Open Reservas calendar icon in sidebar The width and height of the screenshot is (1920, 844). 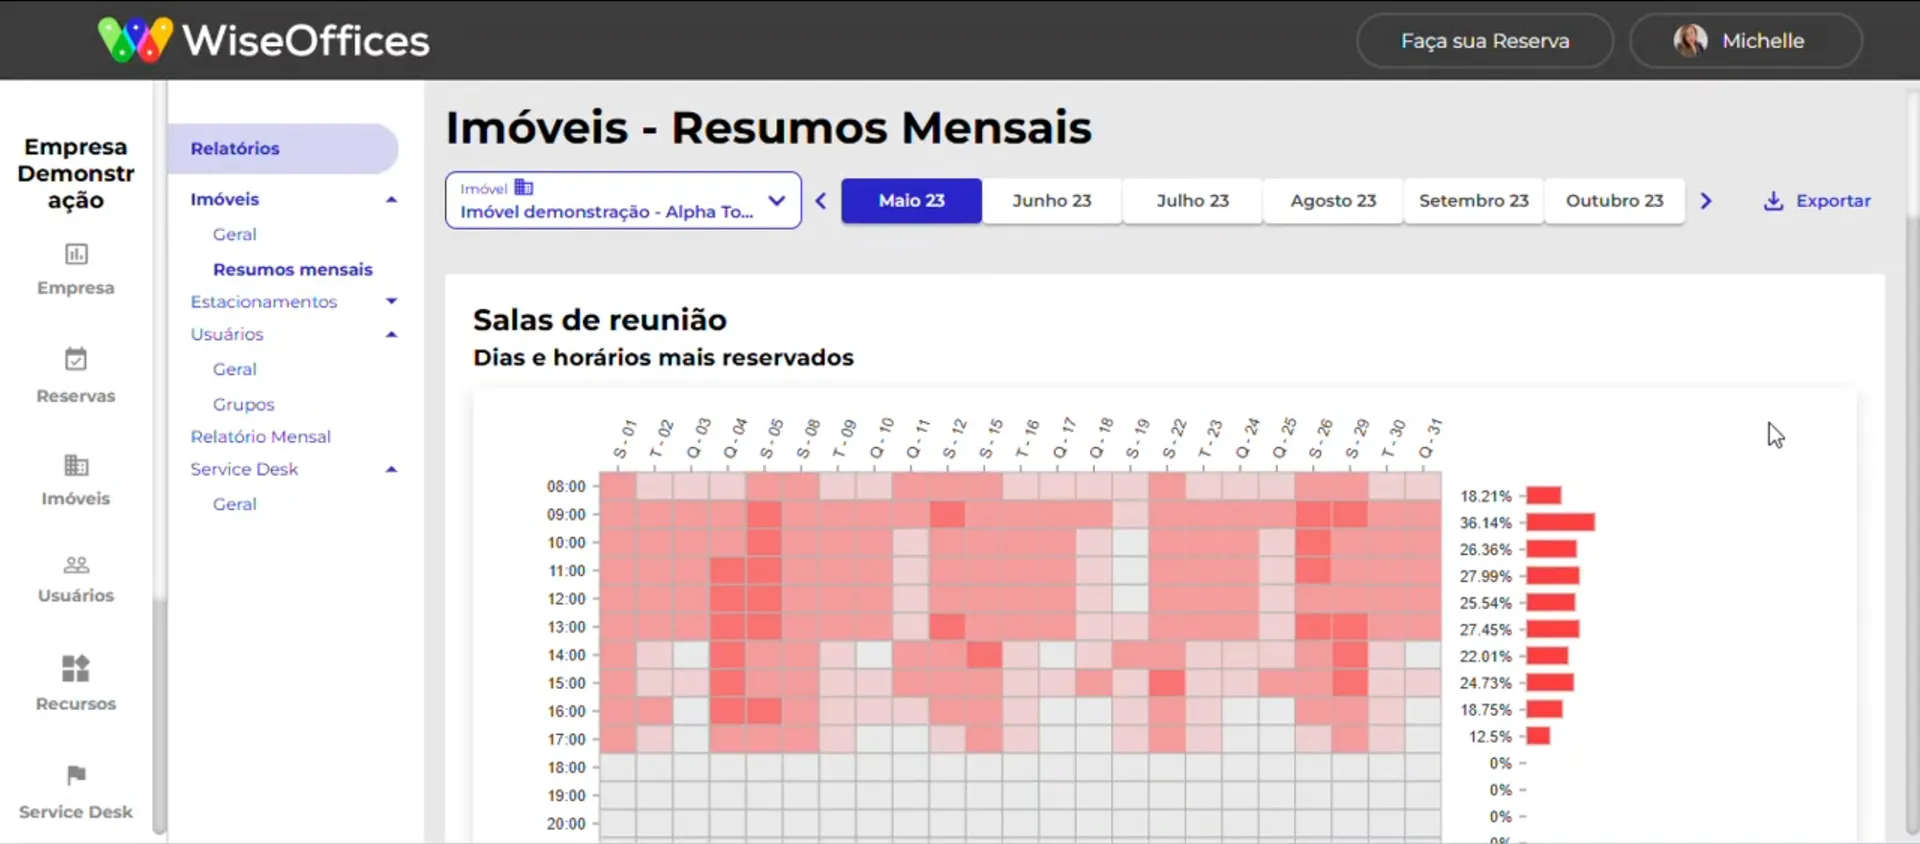click(x=76, y=359)
